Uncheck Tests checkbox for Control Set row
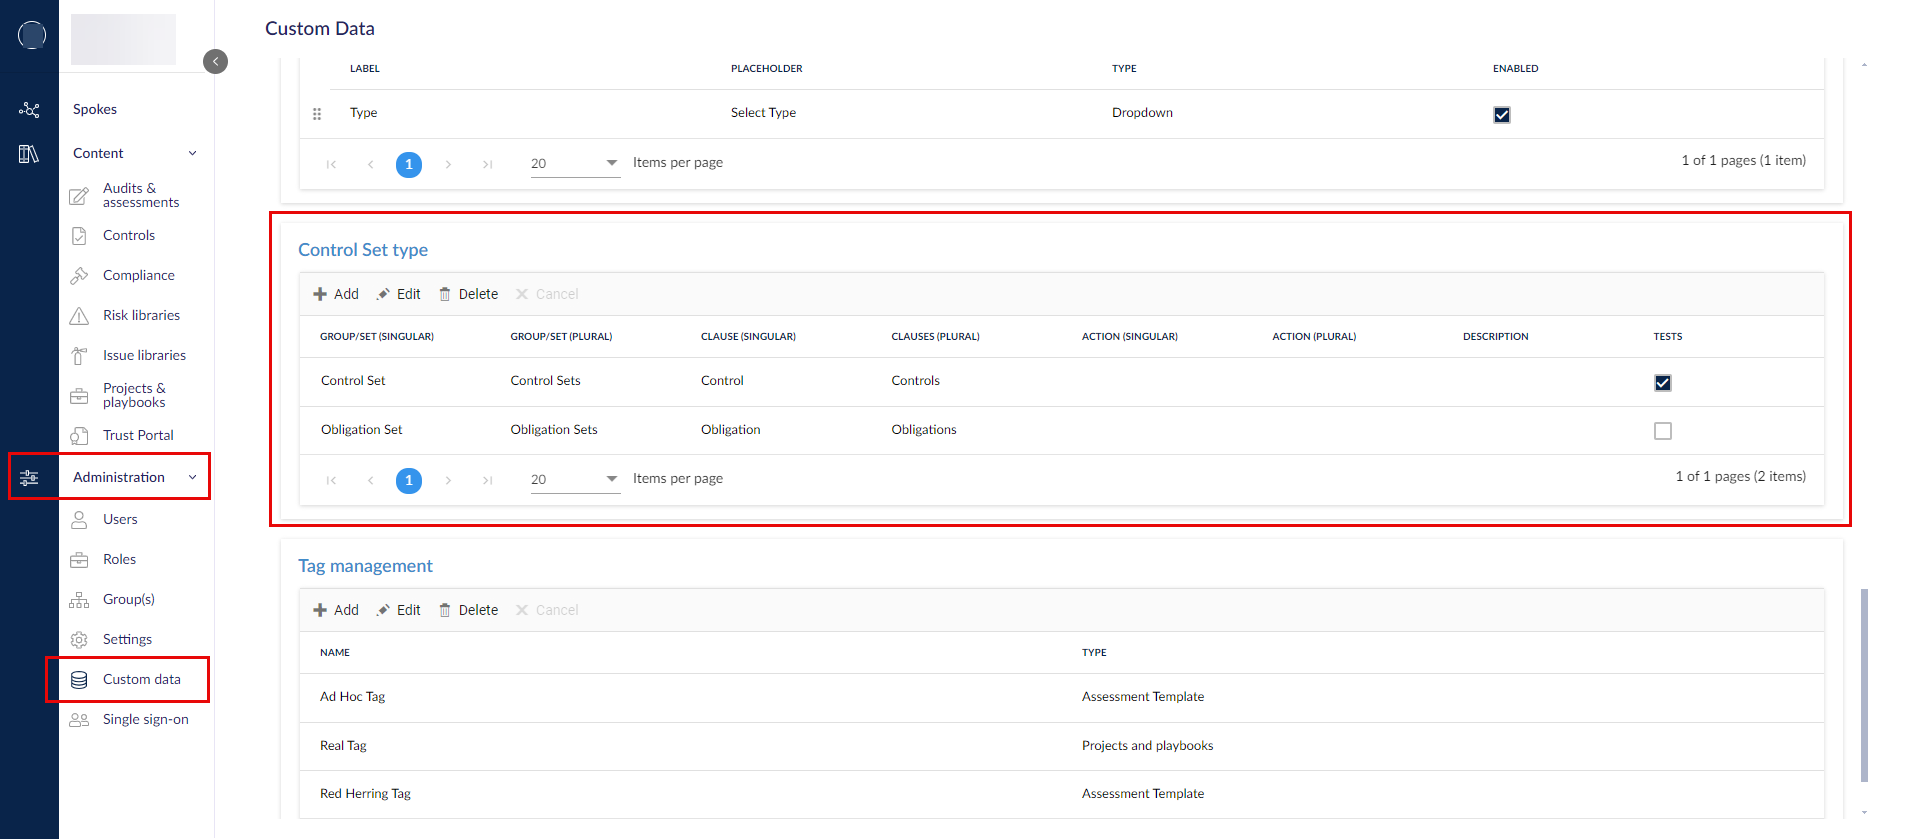 (x=1662, y=383)
